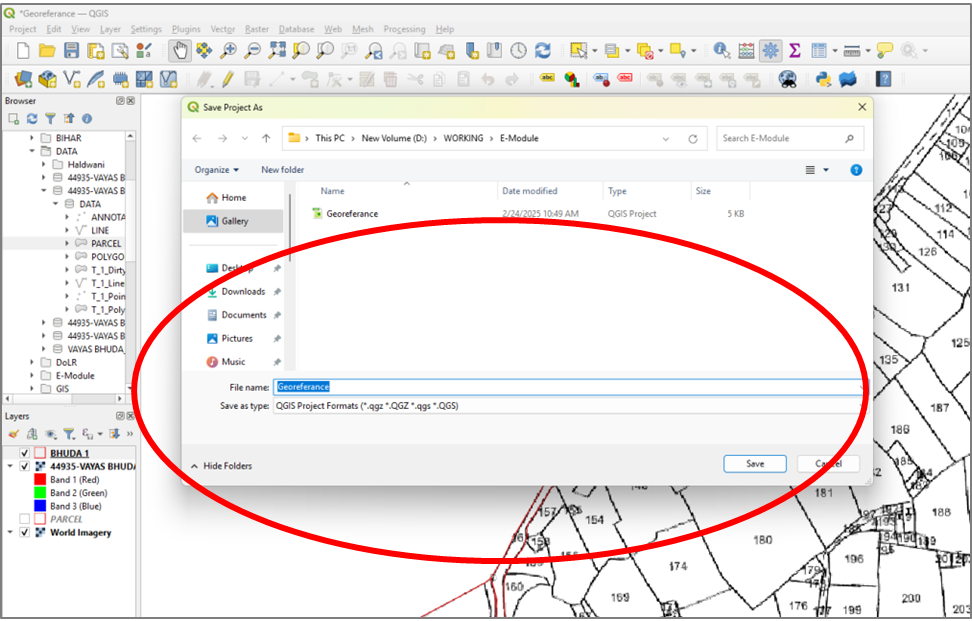Viewport: 972px width, 621px height.
Task: Click the Save Project toolbar icon
Action: [x=71, y=50]
